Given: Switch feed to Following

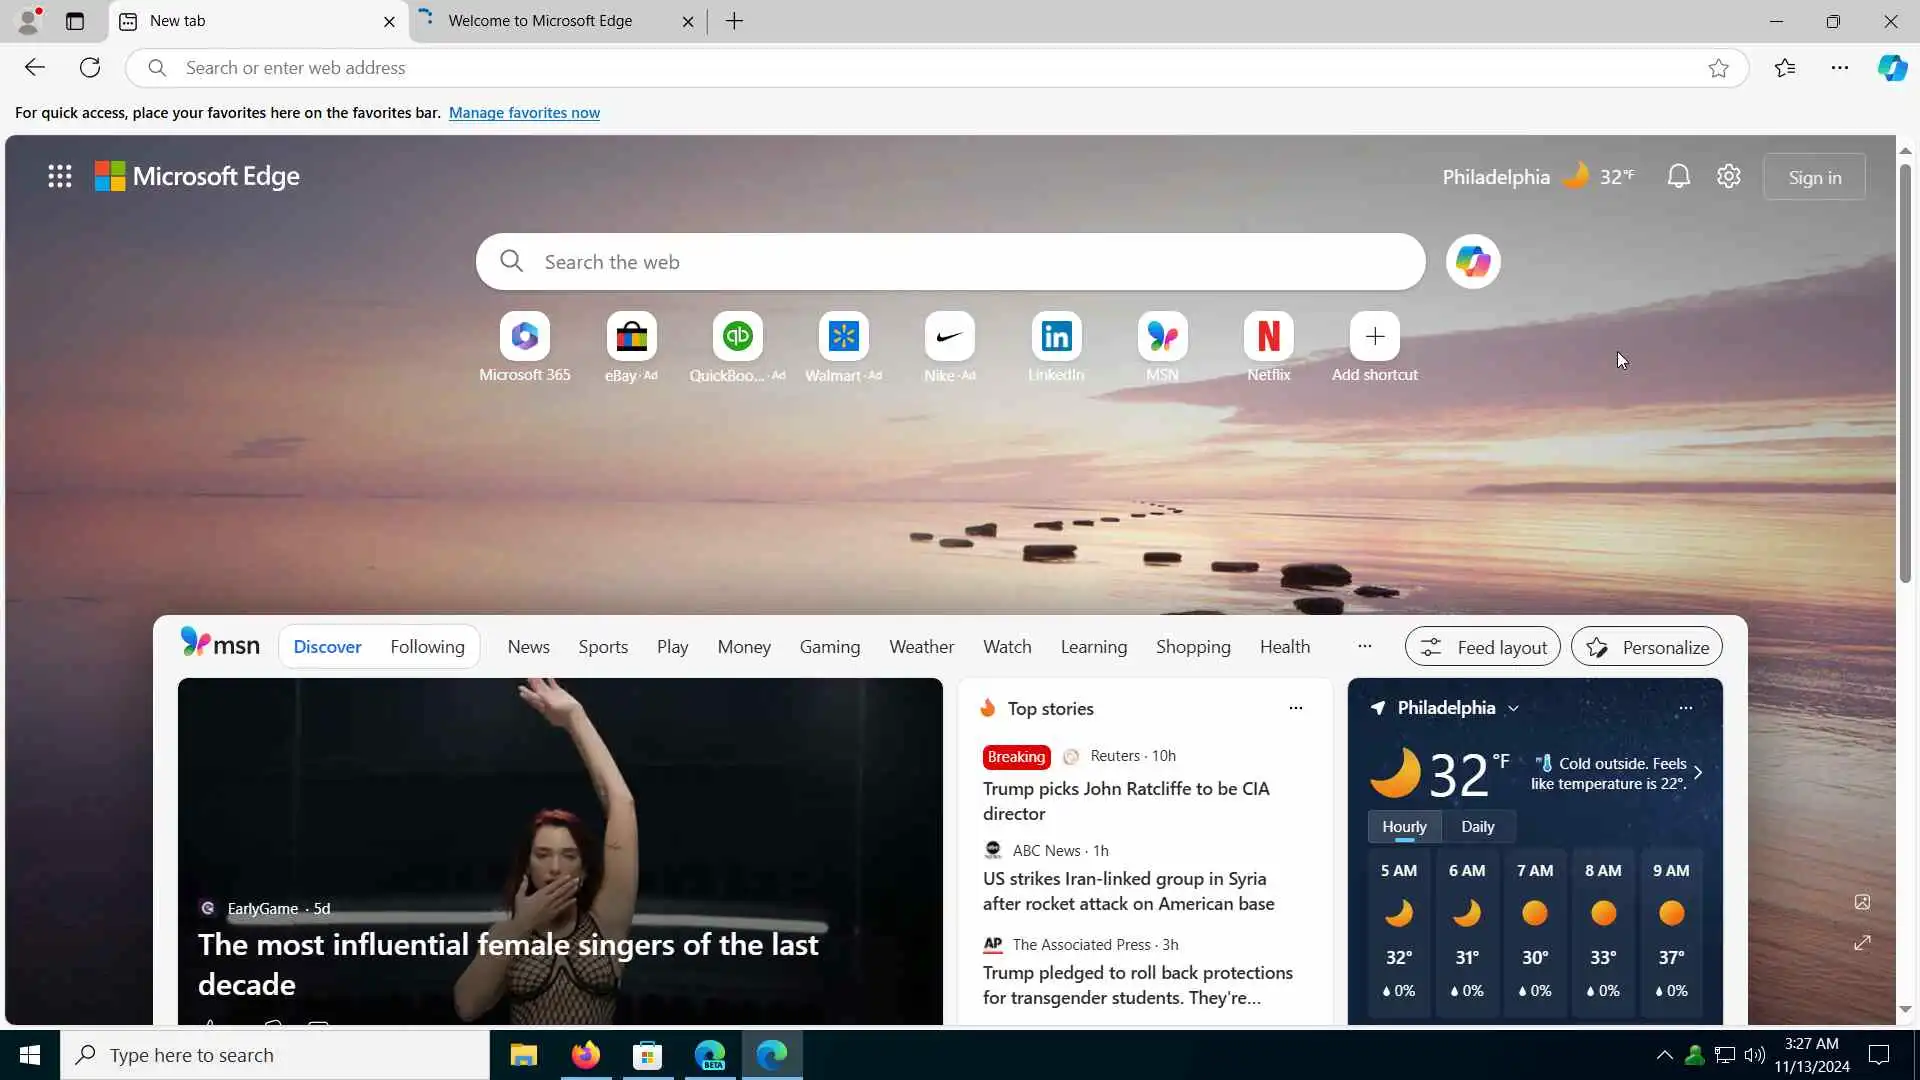Looking at the screenshot, I should point(427,647).
